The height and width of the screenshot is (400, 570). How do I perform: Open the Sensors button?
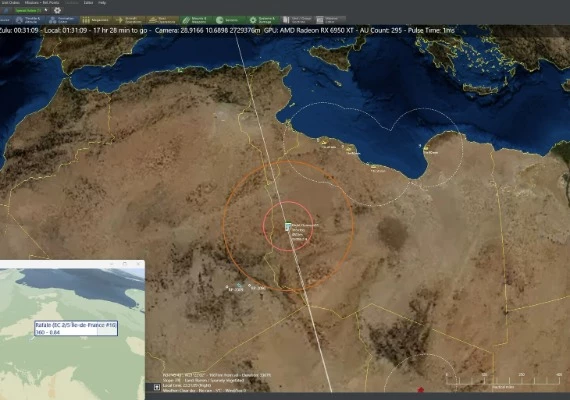[229, 20]
